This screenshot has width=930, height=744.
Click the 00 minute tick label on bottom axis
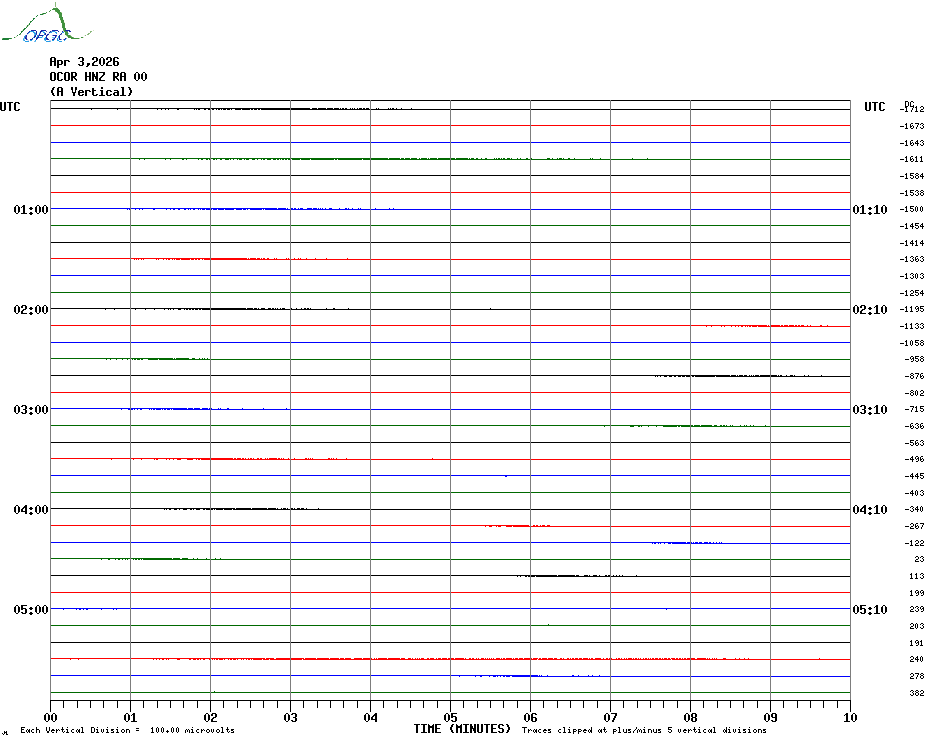tap(51, 717)
